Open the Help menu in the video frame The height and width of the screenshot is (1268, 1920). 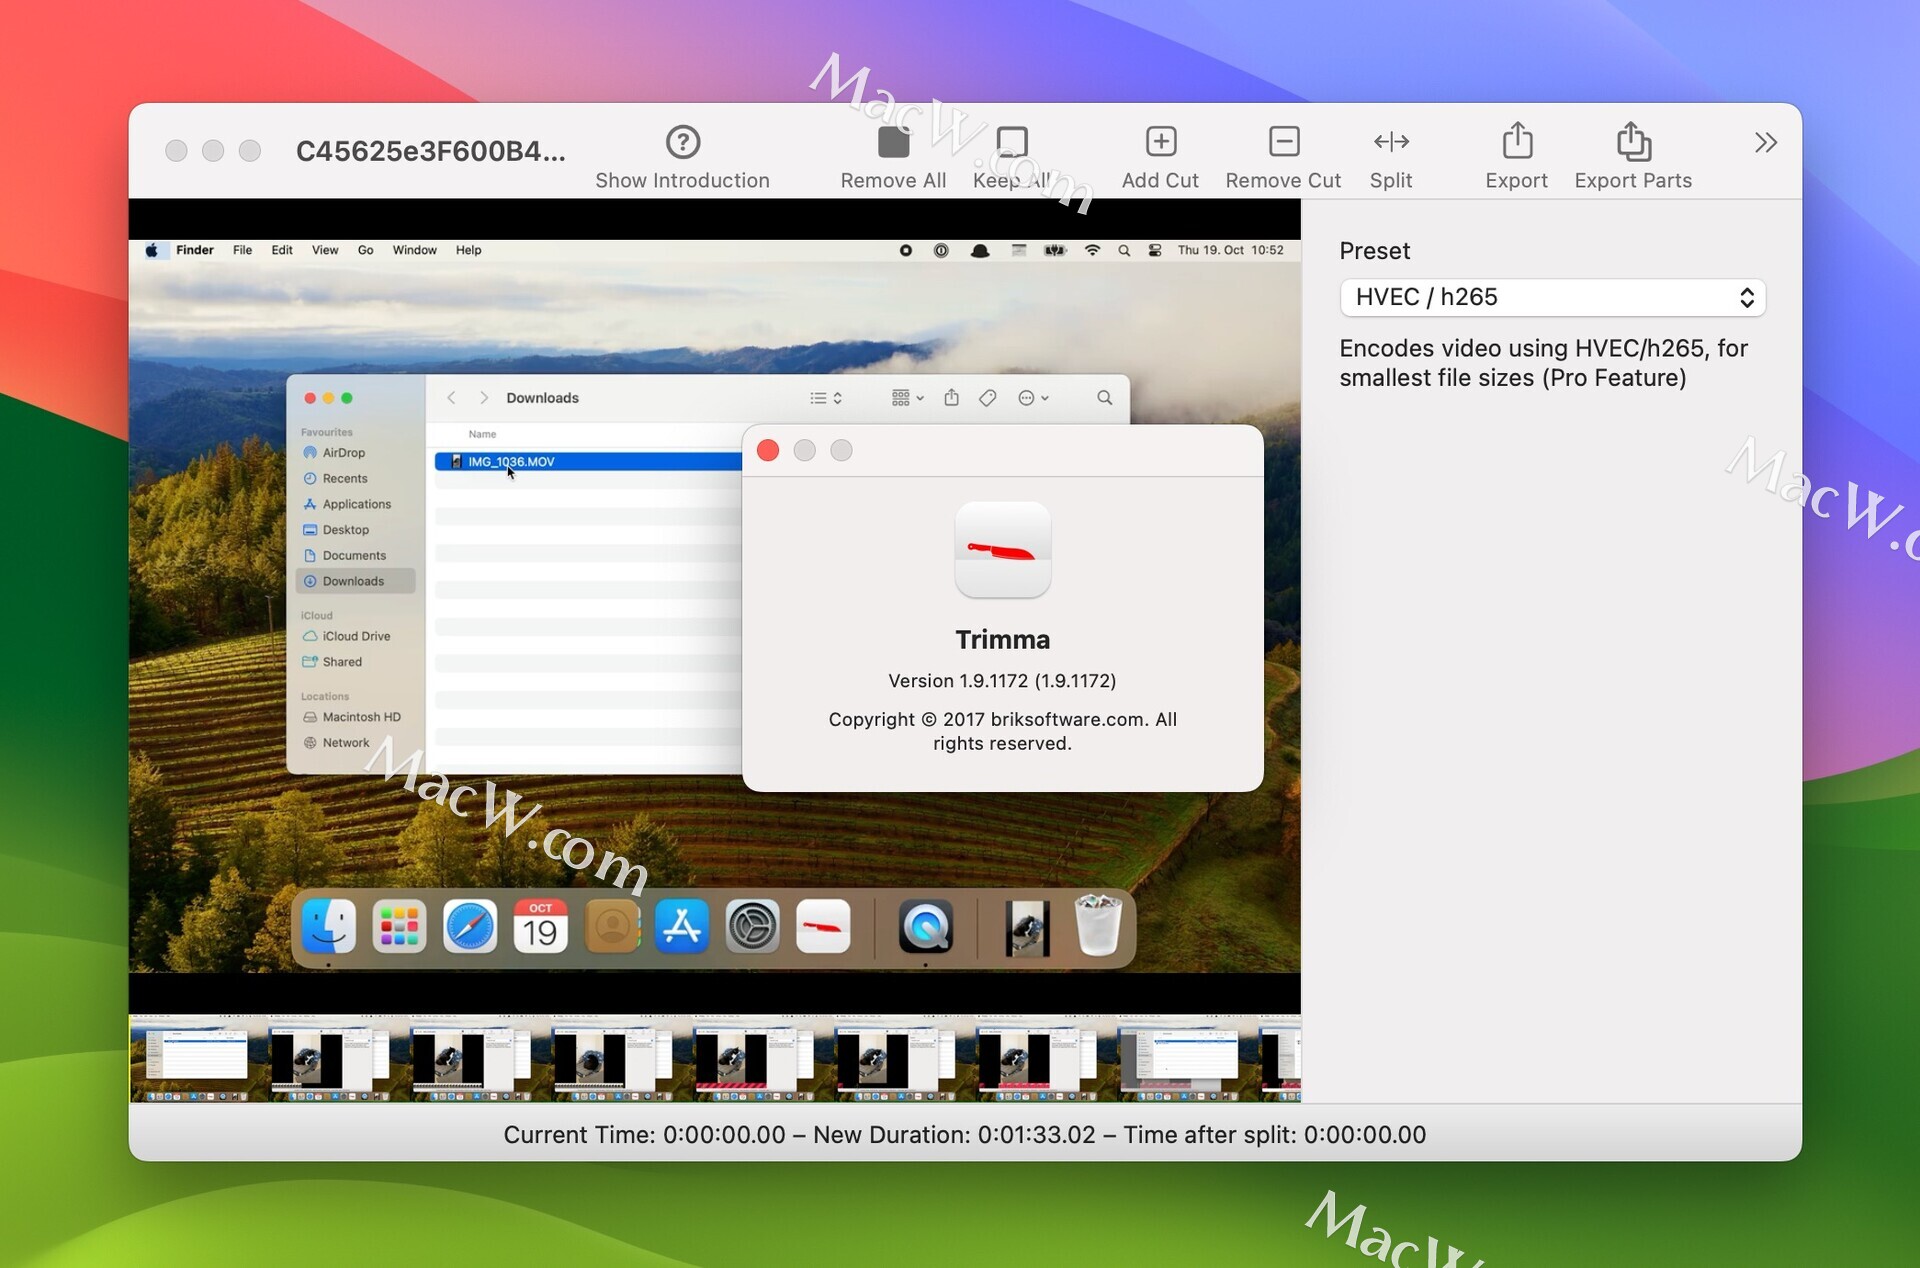click(468, 250)
